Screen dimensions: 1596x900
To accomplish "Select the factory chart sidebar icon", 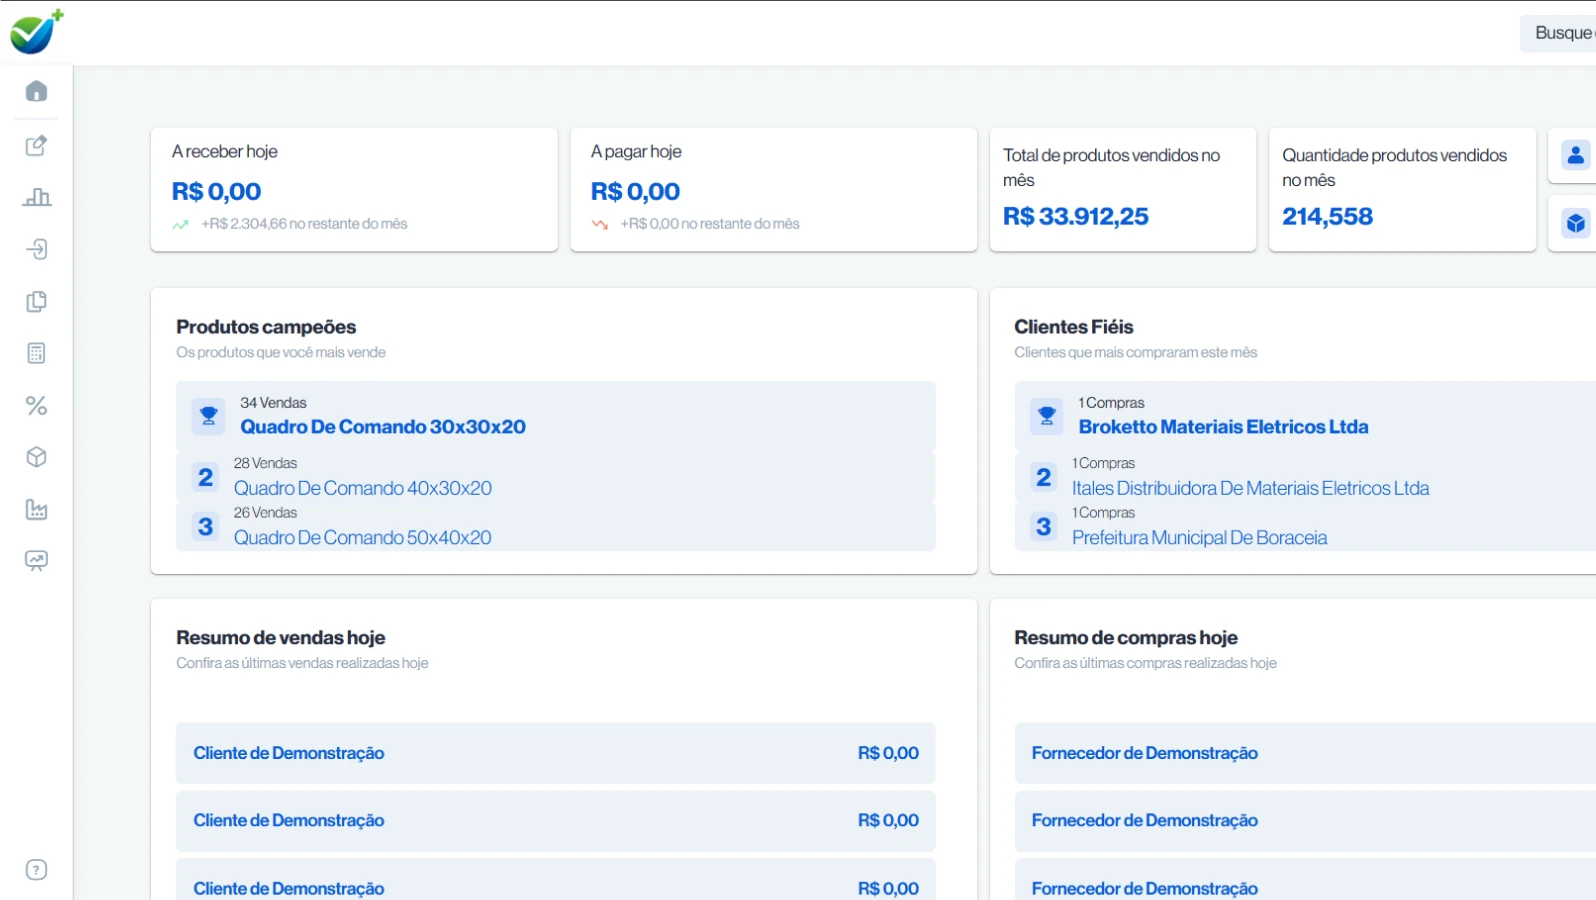I will pyautogui.click(x=36, y=509).
